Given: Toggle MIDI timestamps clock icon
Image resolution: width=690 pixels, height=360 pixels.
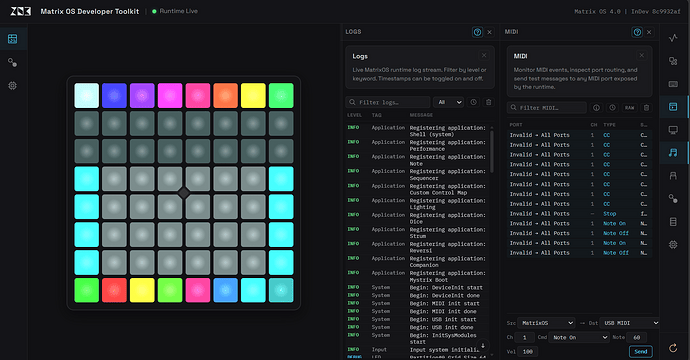Looking at the screenshot, I should 612,107.
